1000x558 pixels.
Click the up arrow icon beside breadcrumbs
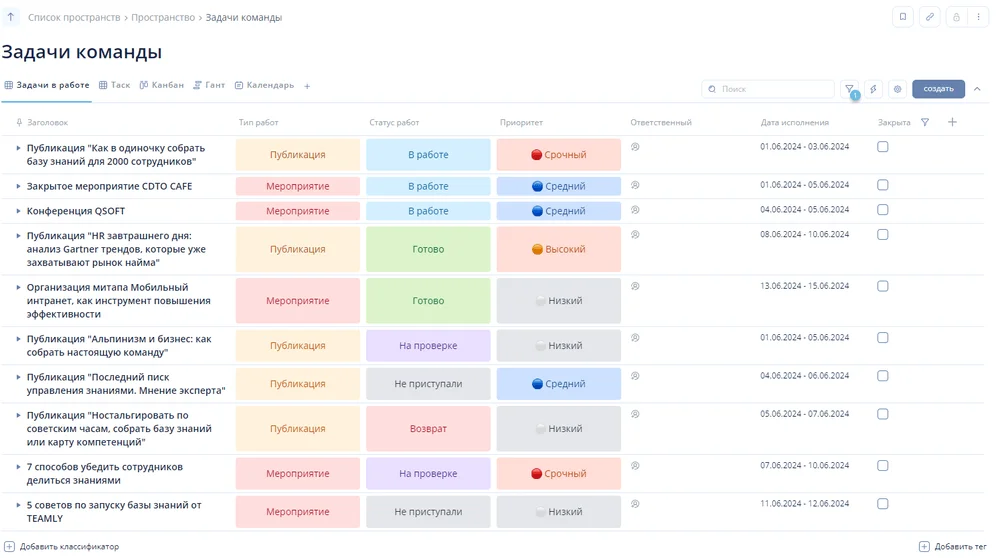tap(11, 17)
